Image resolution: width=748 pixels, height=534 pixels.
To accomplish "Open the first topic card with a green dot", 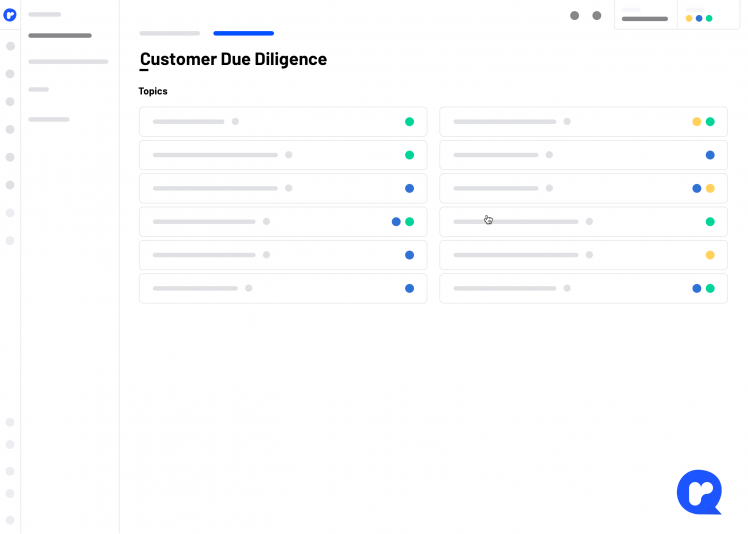I will (283, 122).
